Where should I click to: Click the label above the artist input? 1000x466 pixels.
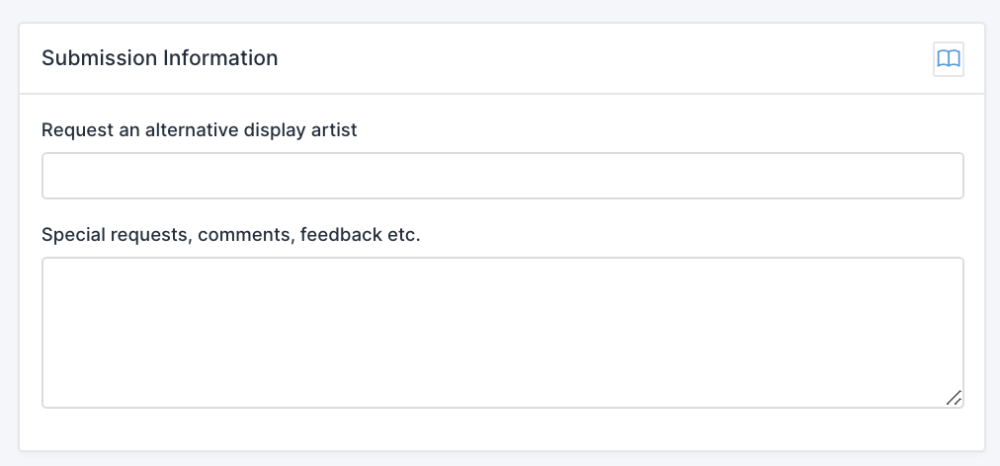coord(199,130)
